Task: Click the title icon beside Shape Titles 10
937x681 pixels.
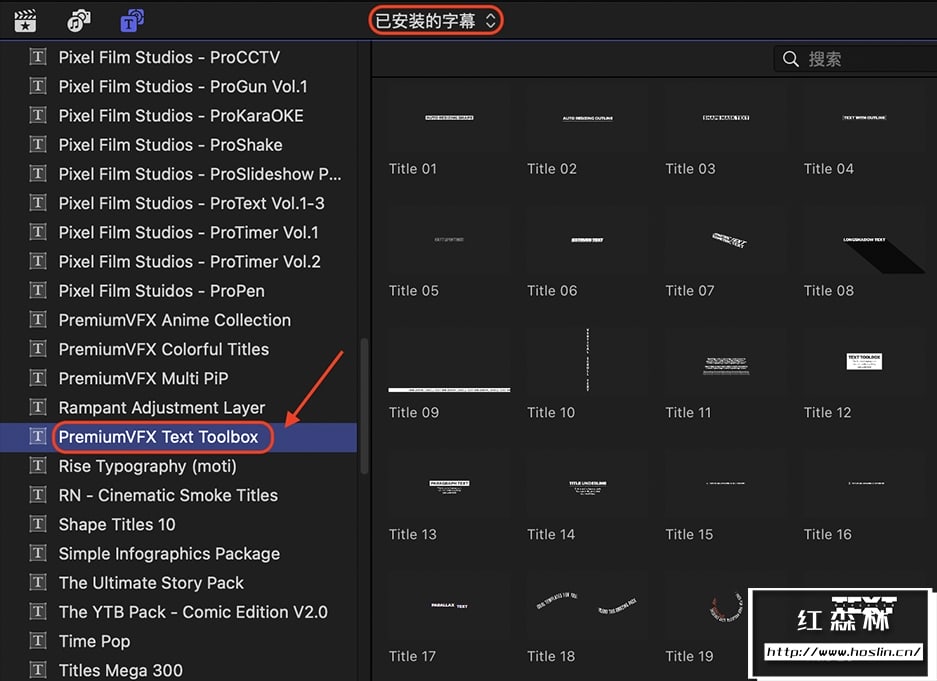Action: (38, 524)
